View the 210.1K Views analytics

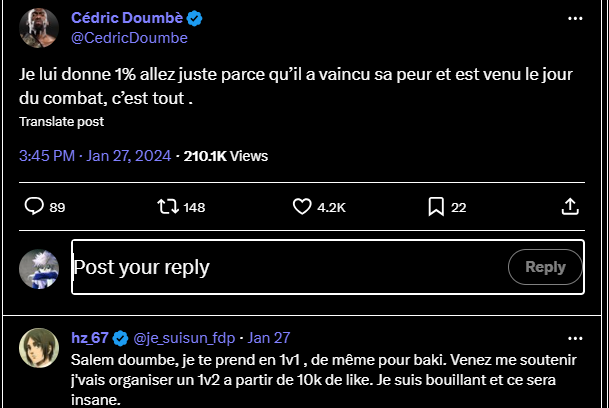pyautogui.click(x=226, y=156)
